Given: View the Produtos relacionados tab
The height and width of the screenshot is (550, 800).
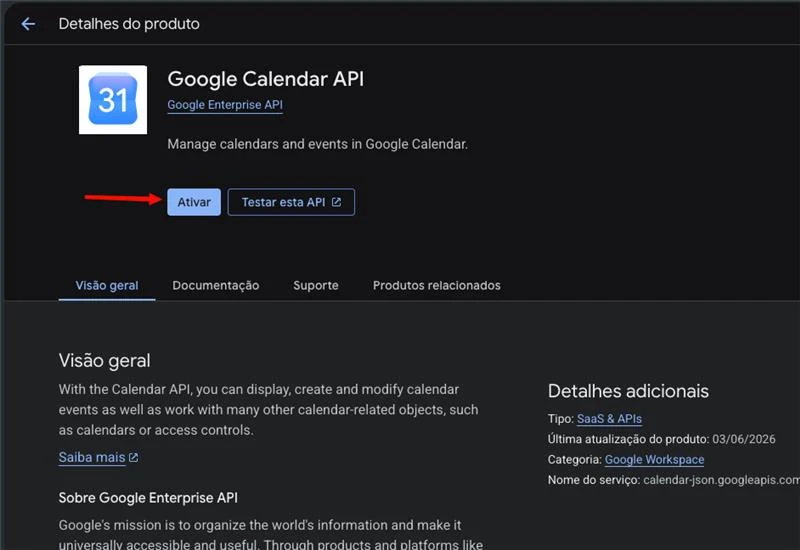Looking at the screenshot, I should tap(436, 285).
